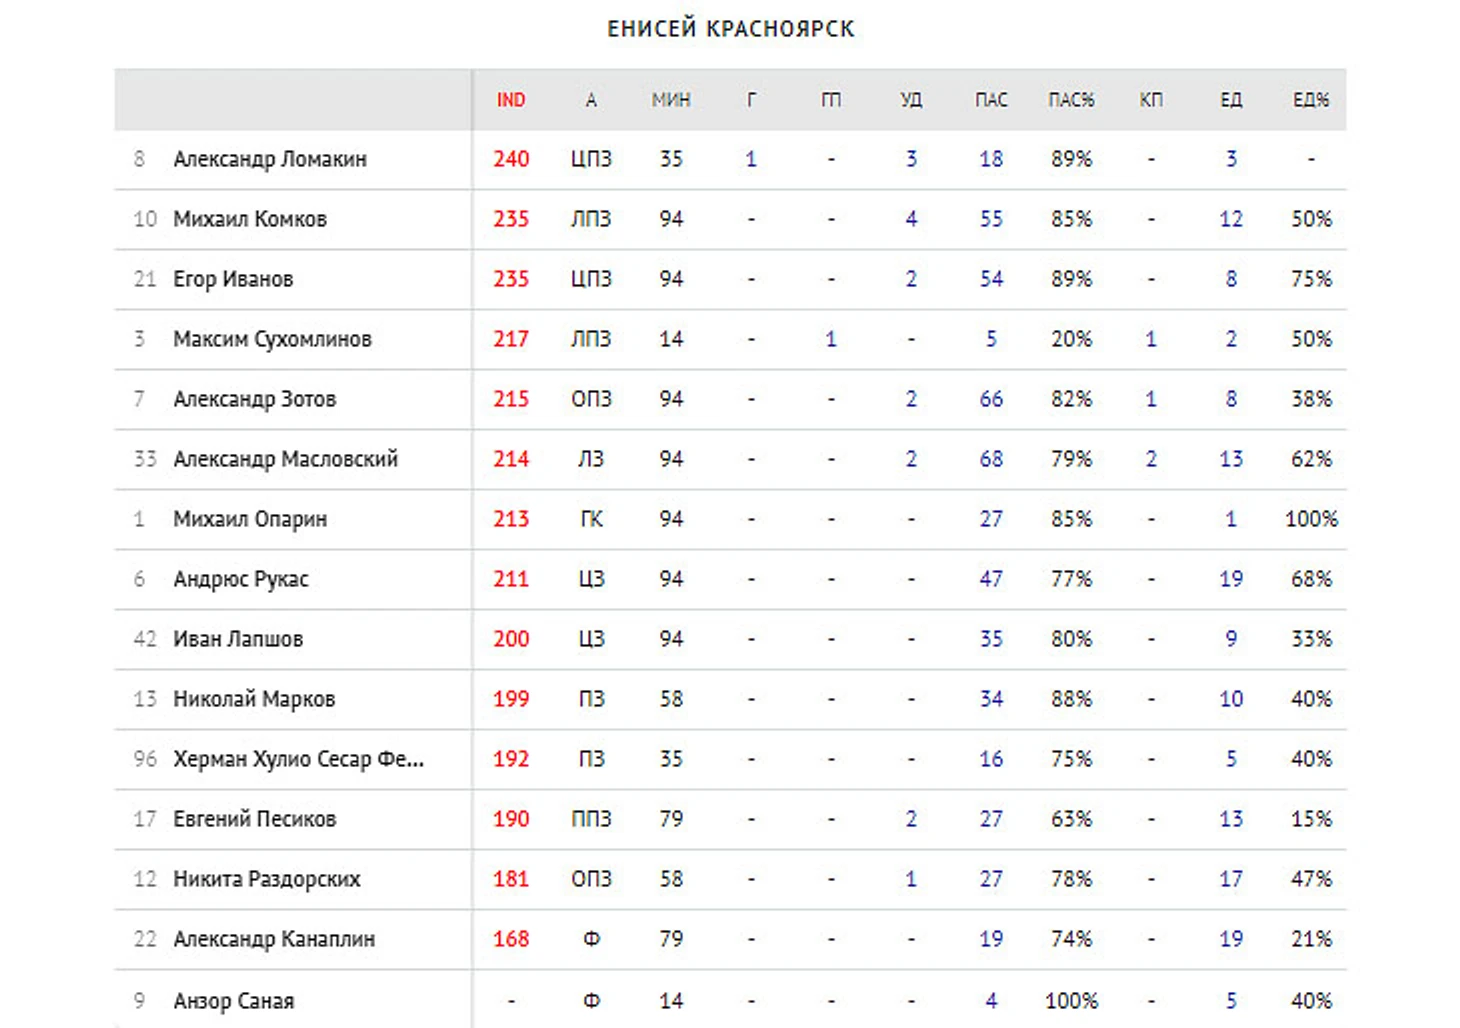Click Раздорских's shots value 1
The image size is (1460, 1028).
911,879
